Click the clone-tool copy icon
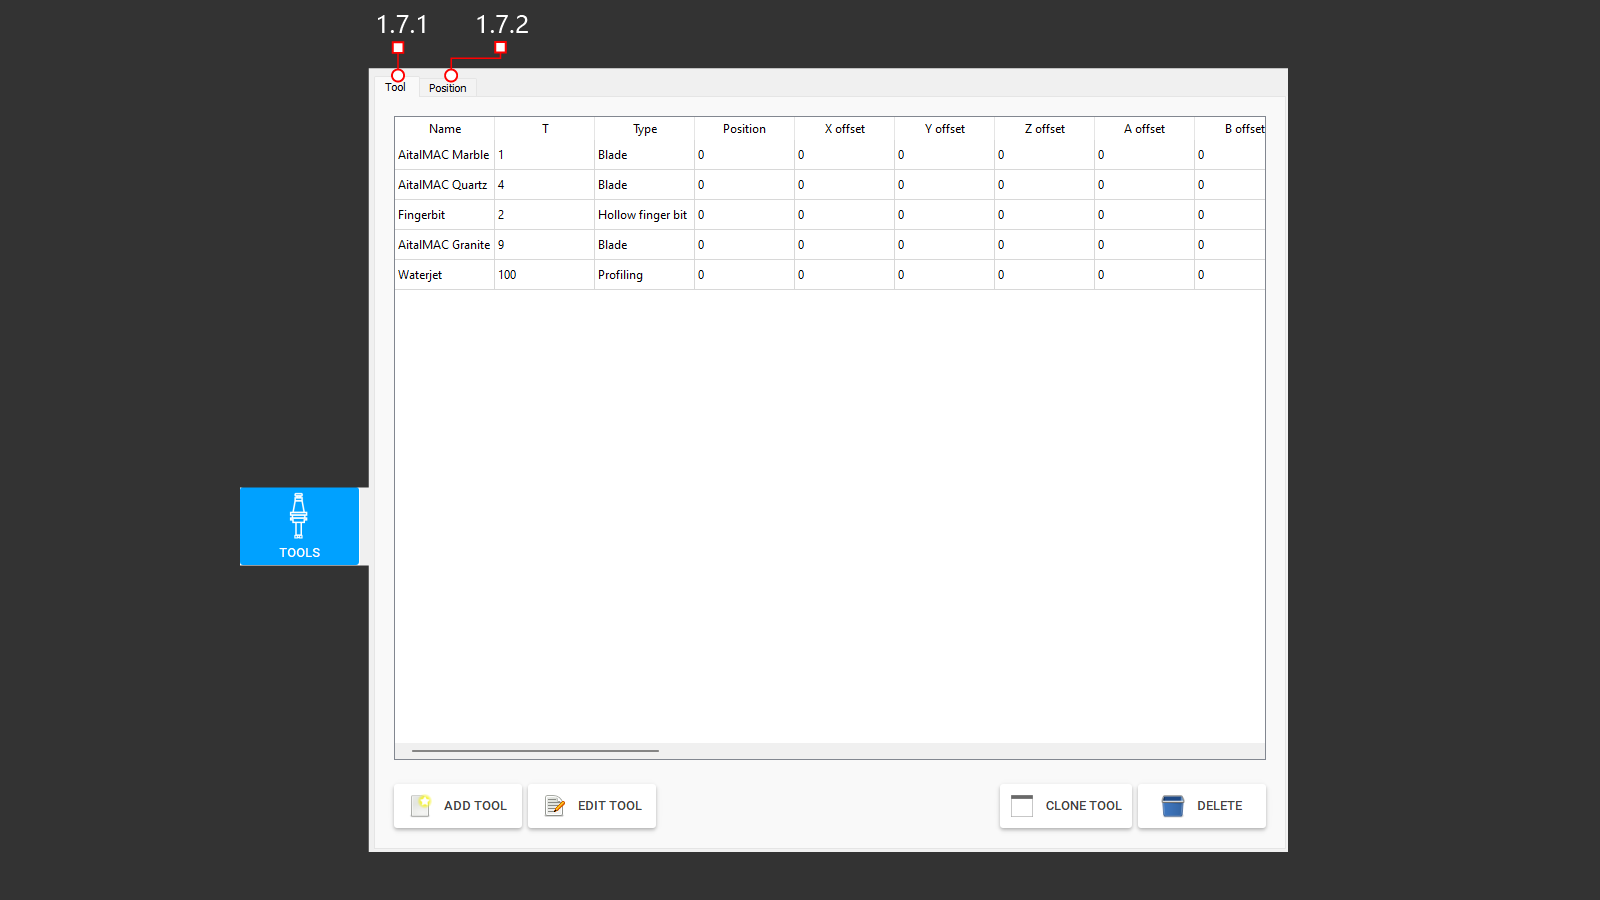 [1022, 805]
